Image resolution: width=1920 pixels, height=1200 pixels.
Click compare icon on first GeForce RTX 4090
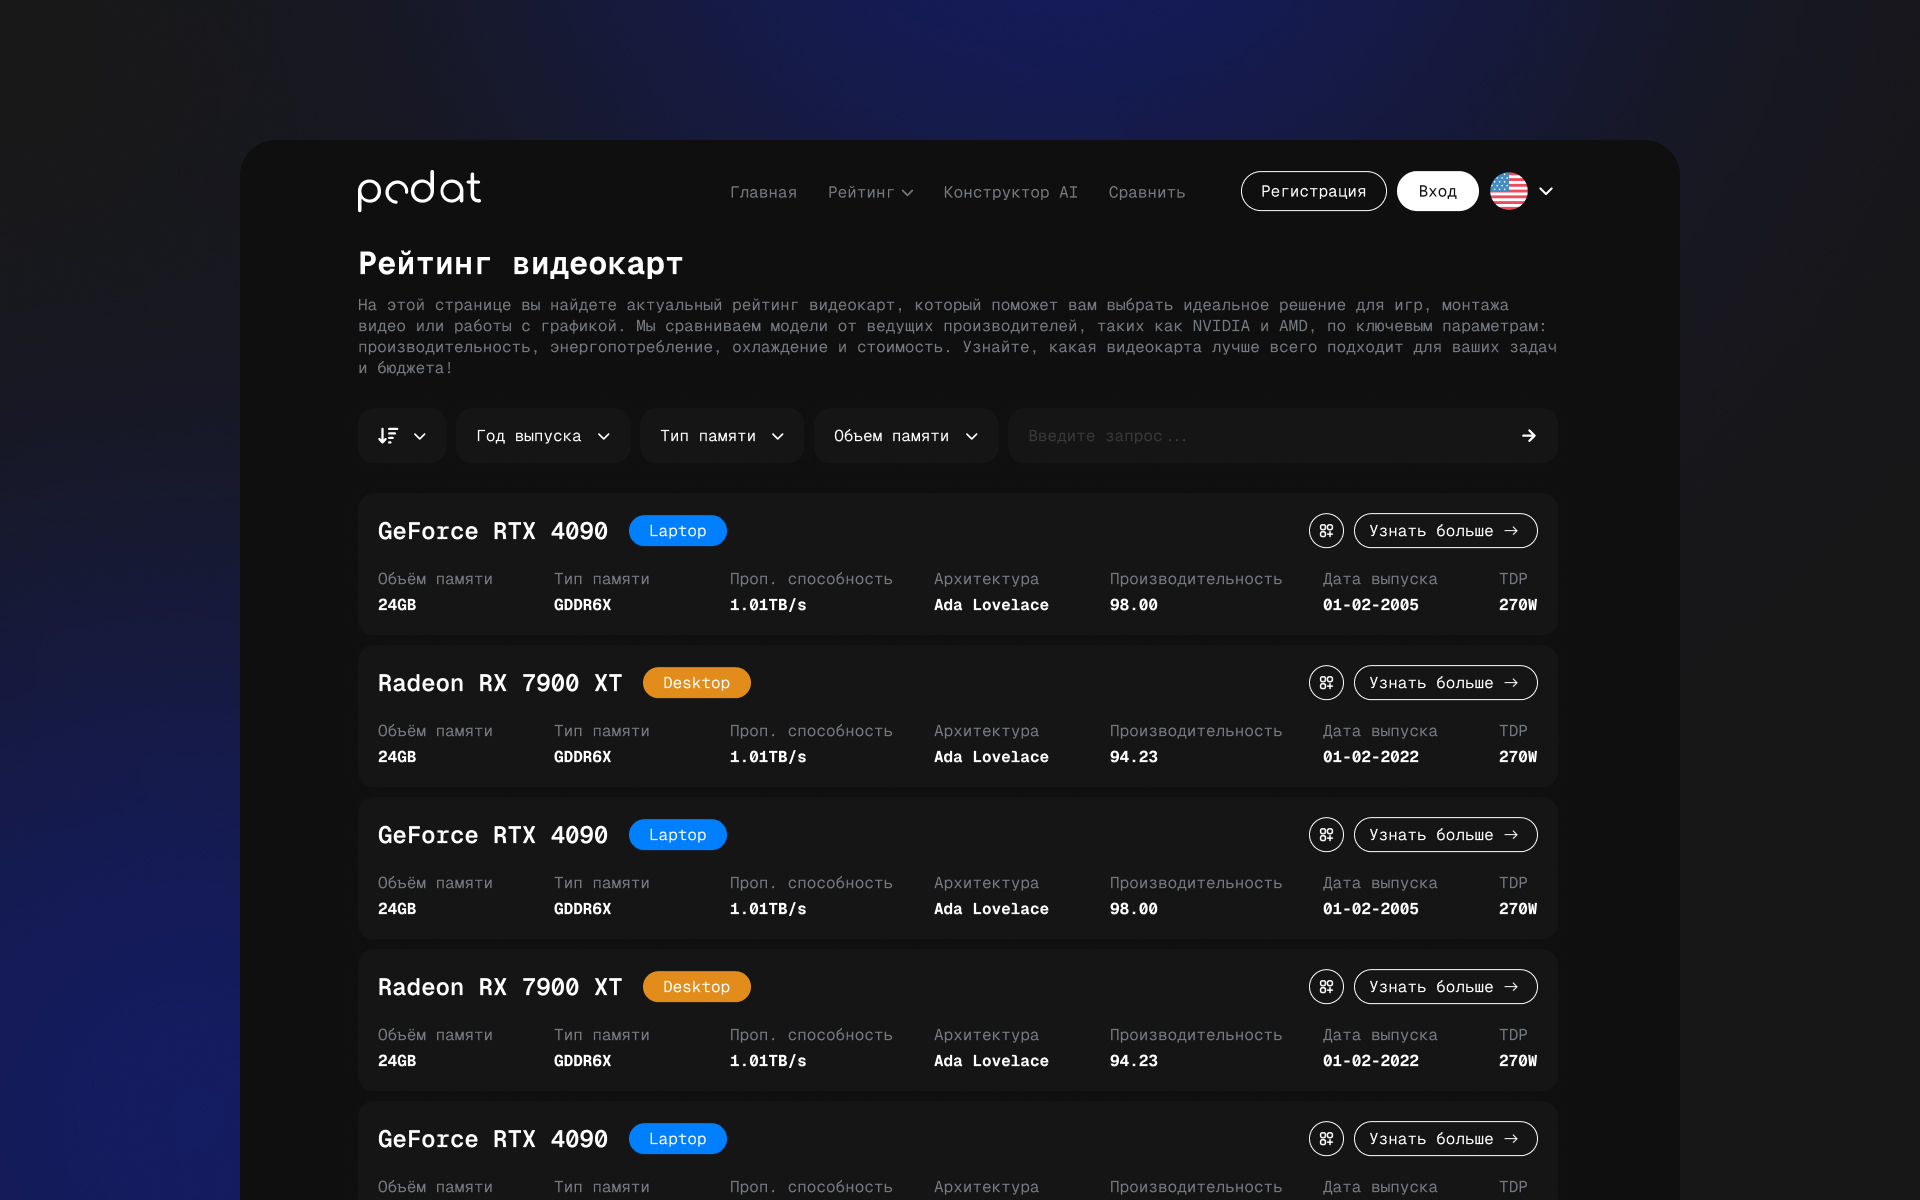point(1326,531)
